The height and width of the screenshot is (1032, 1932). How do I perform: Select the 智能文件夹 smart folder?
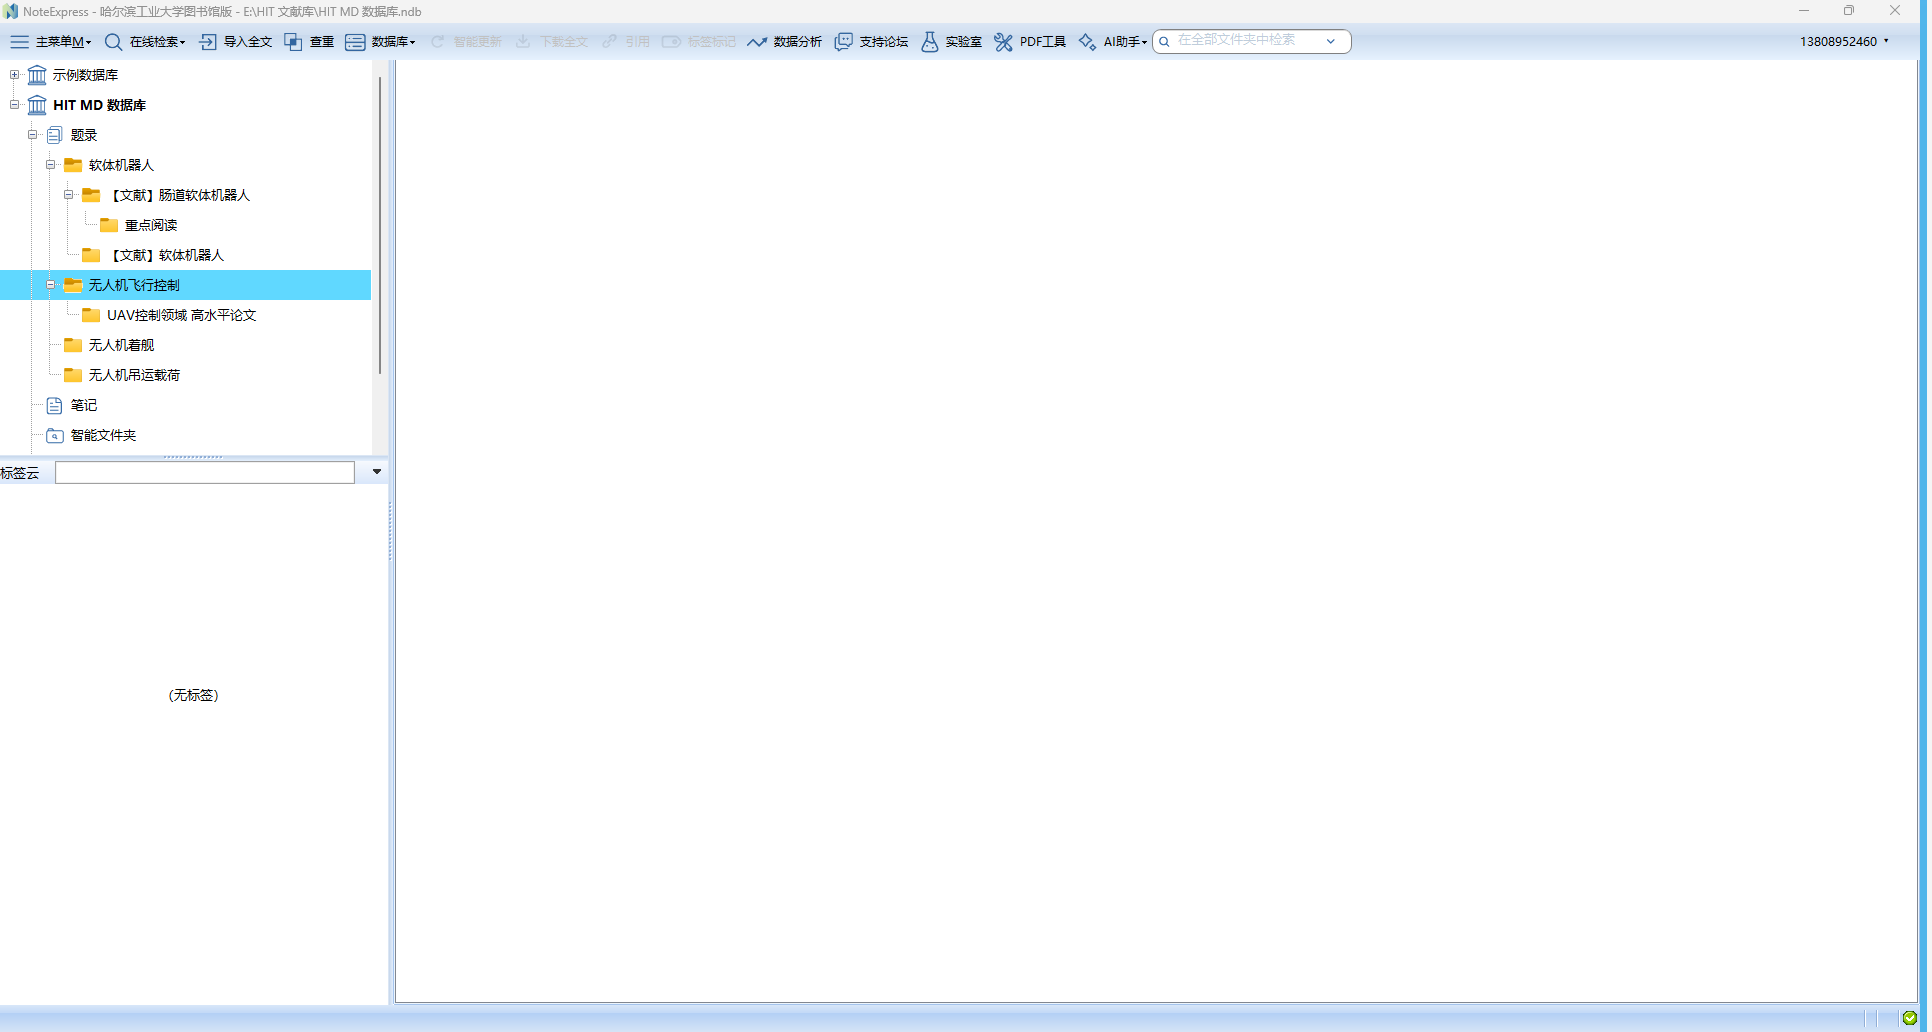103,435
